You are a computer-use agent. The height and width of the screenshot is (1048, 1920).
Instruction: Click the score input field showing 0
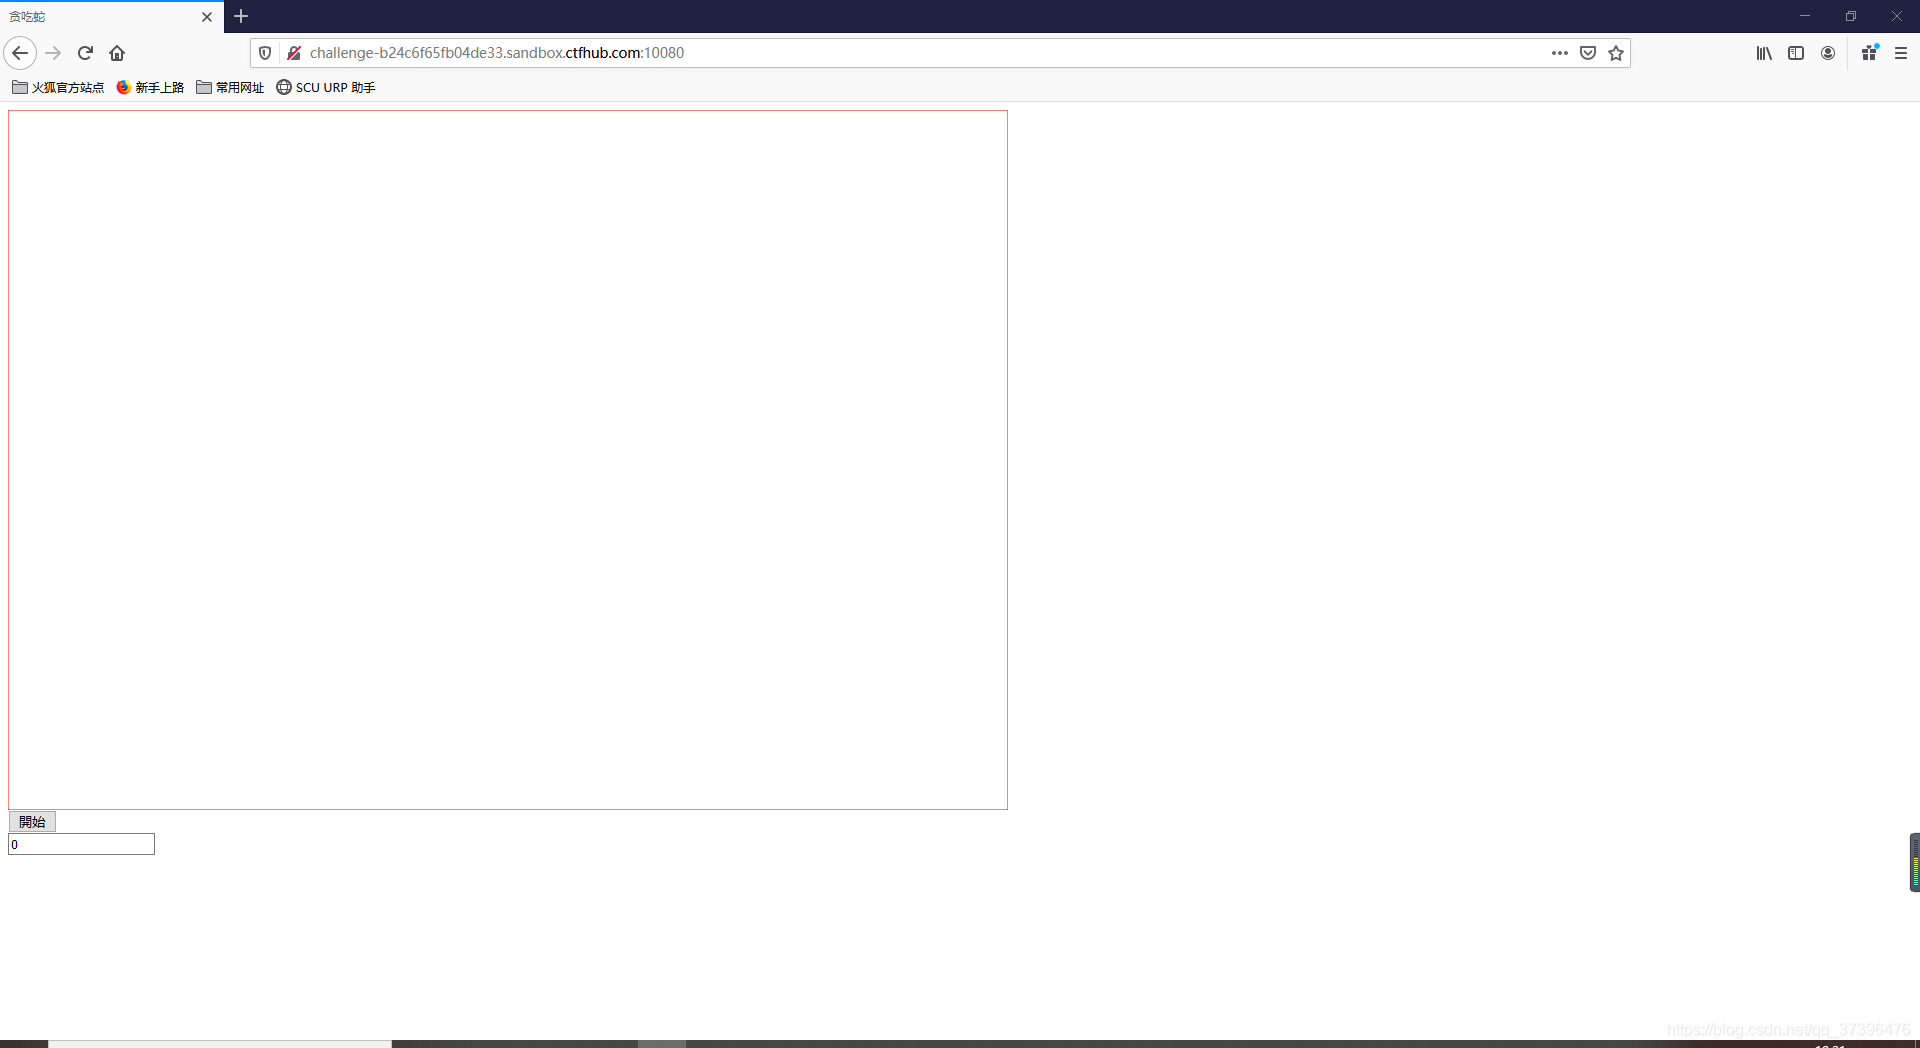tap(81, 844)
